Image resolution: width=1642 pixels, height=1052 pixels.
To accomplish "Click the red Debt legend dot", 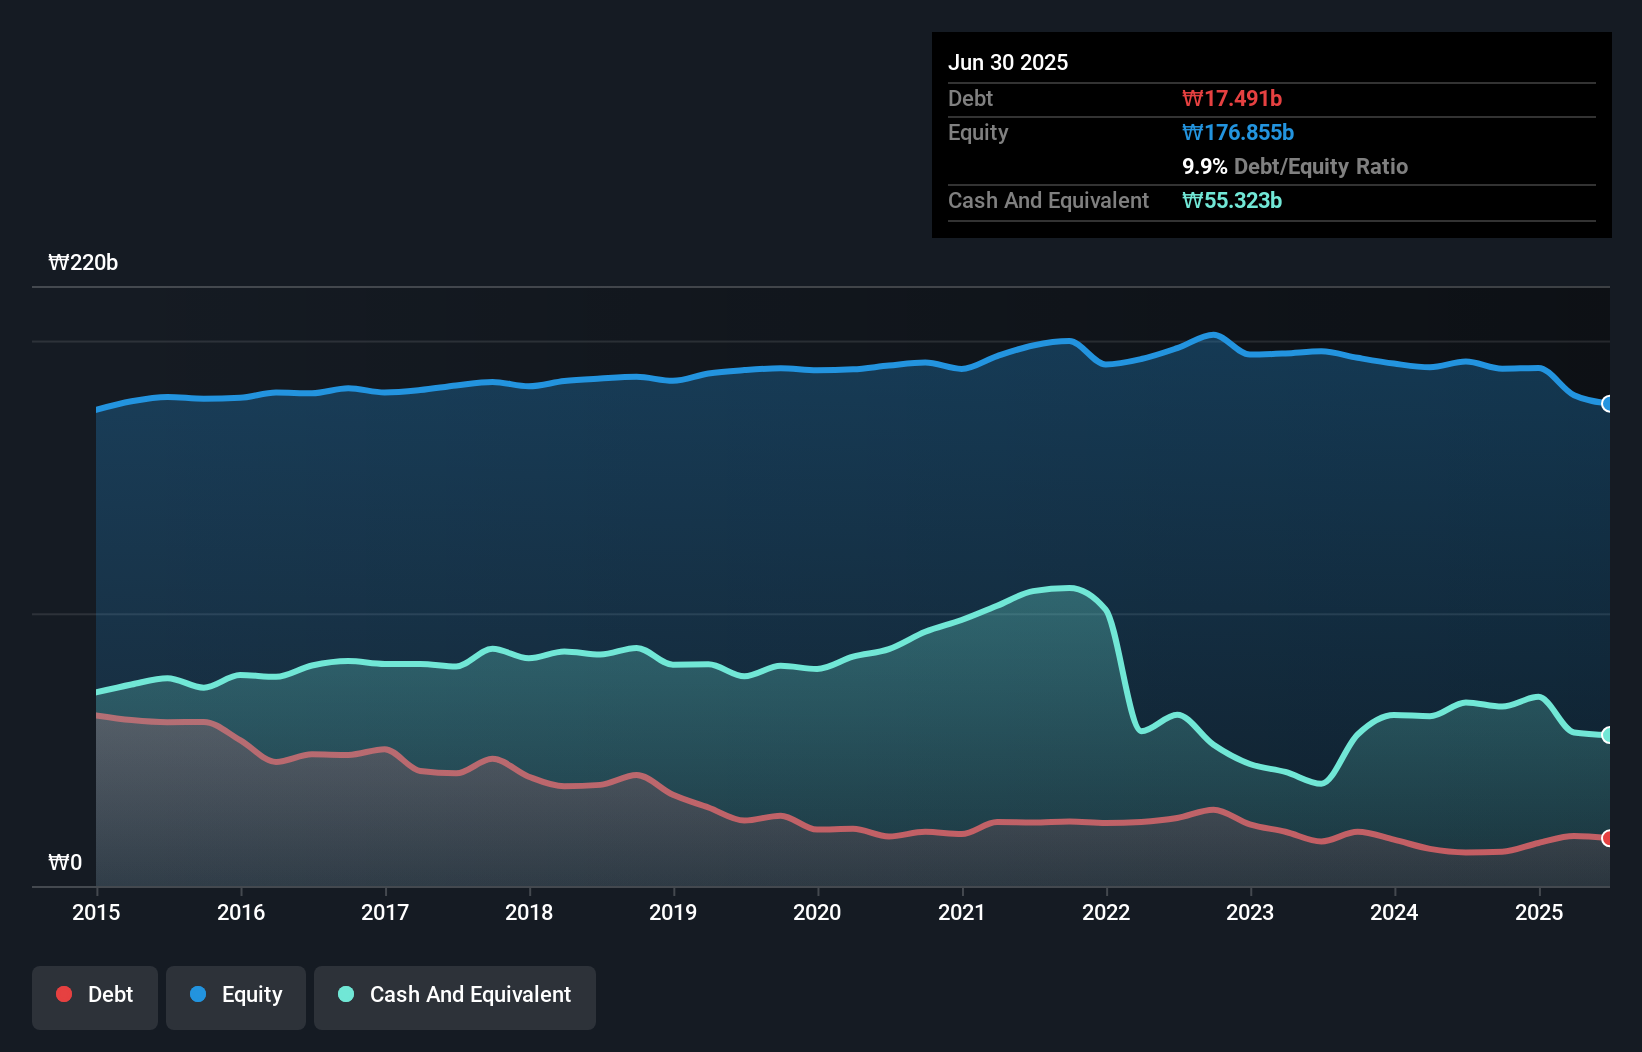I will [x=63, y=994].
